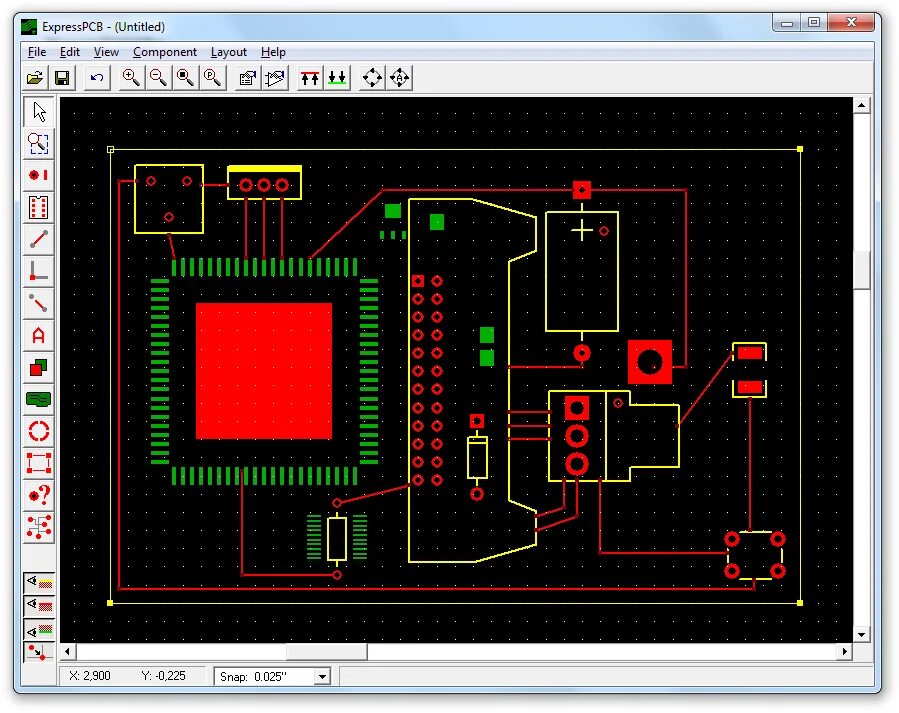Toggle the top layer arrows button
The width and height of the screenshot is (899, 713).
(x=310, y=77)
